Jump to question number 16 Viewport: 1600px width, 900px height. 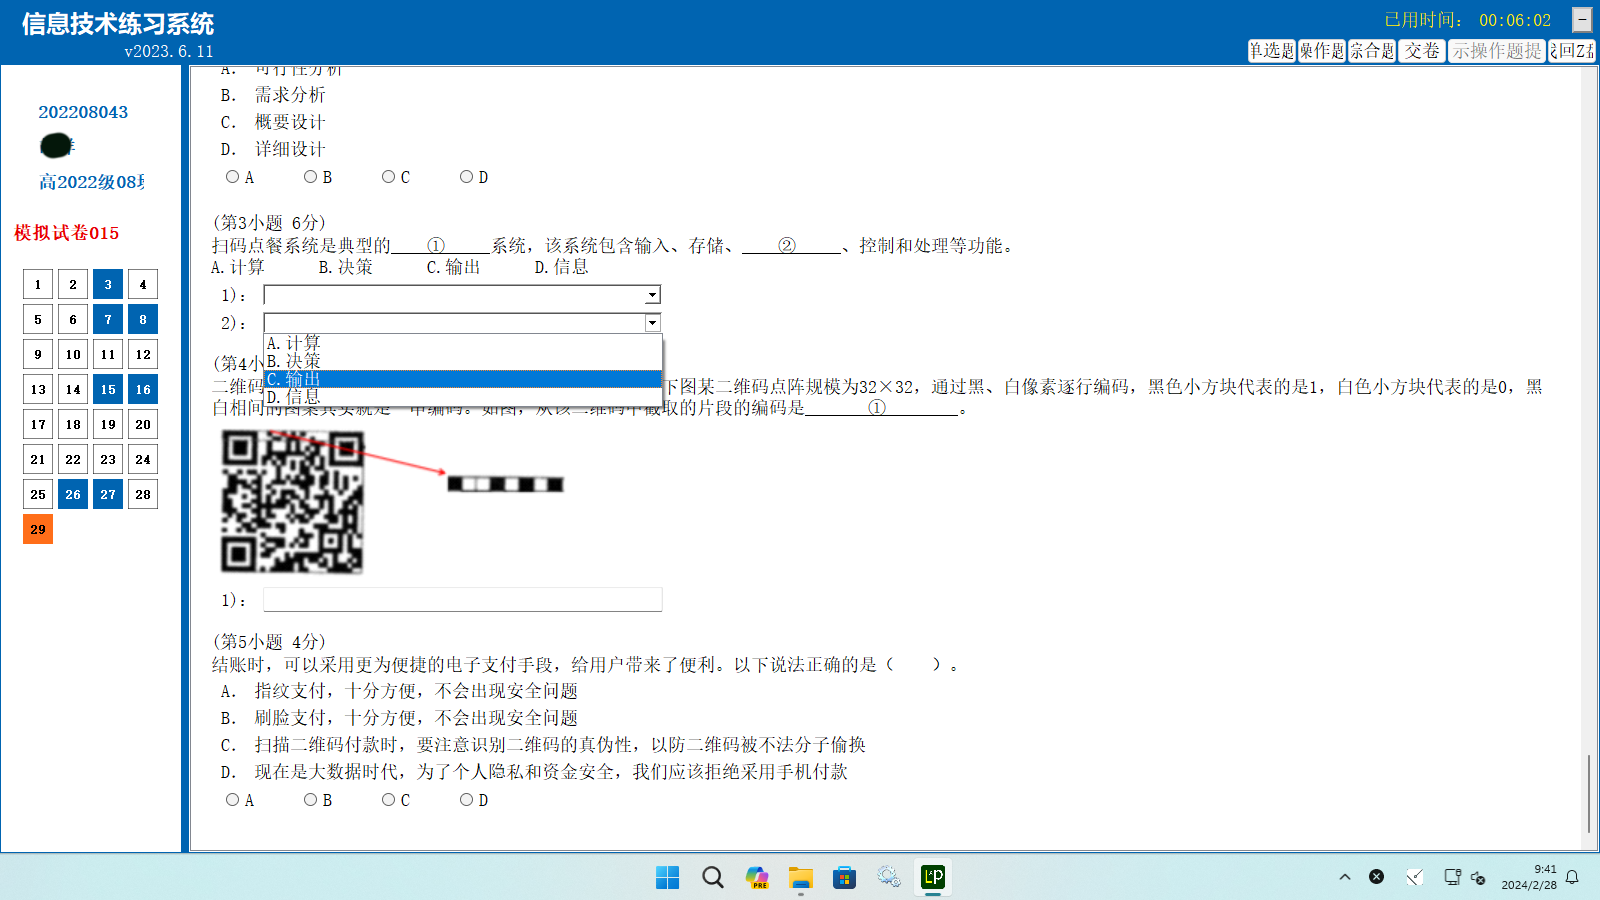click(143, 389)
